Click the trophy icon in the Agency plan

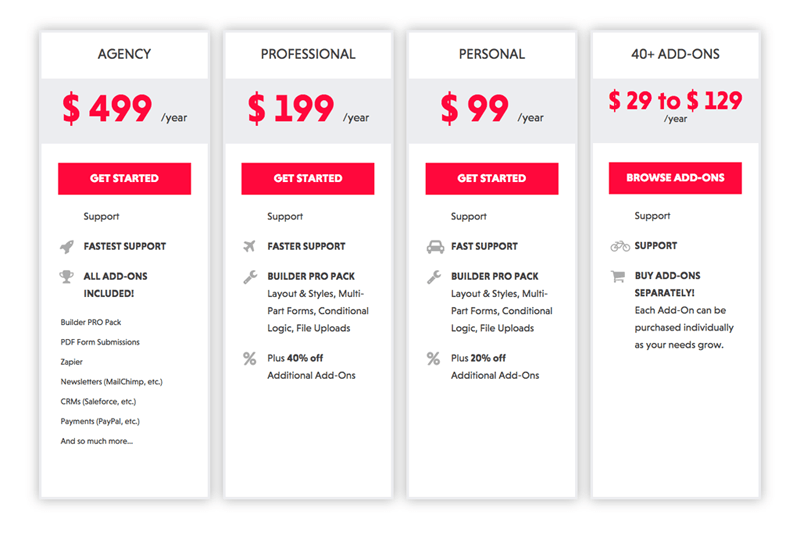click(x=66, y=276)
